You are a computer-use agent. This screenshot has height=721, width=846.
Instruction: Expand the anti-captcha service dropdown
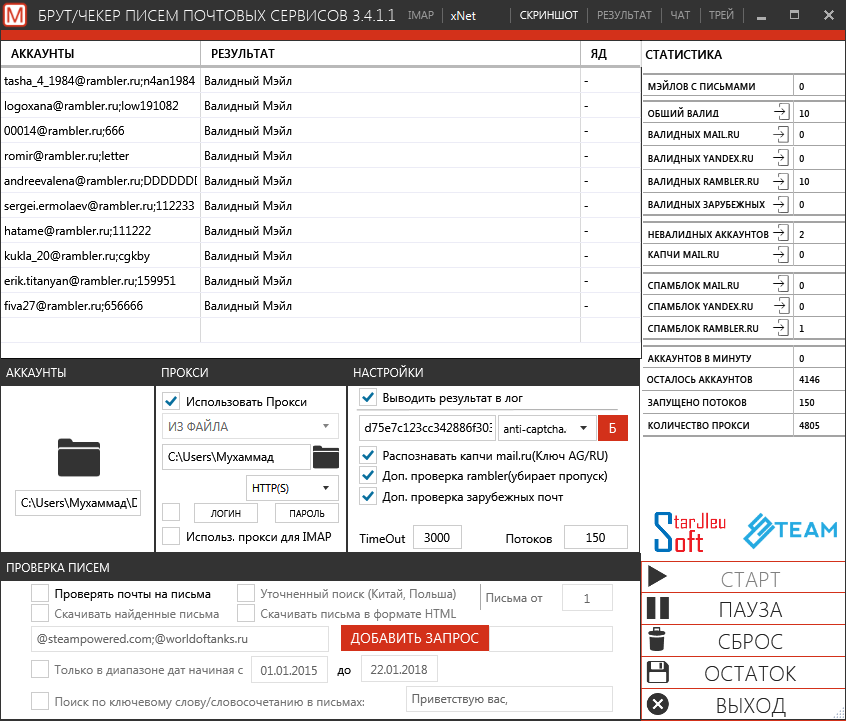coord(546,429)
